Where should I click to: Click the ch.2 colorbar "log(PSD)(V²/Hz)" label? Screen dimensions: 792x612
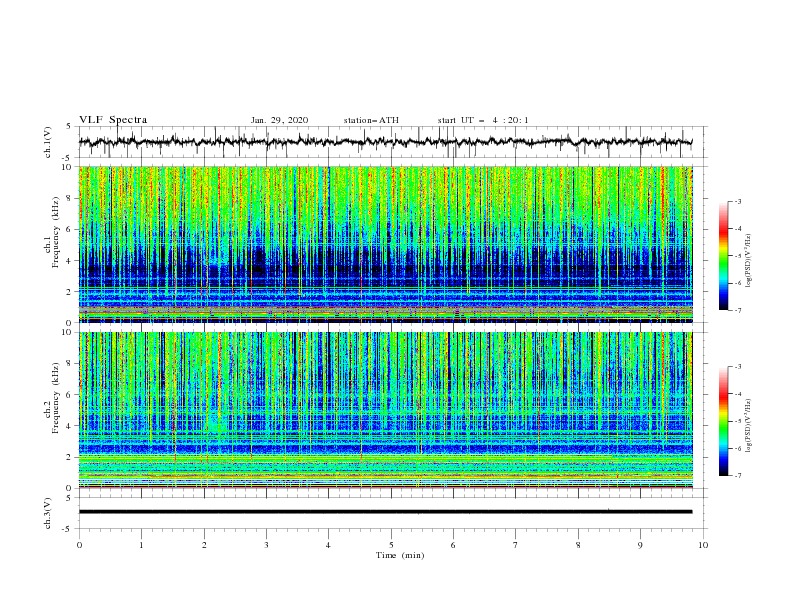(x=748, y=426)
